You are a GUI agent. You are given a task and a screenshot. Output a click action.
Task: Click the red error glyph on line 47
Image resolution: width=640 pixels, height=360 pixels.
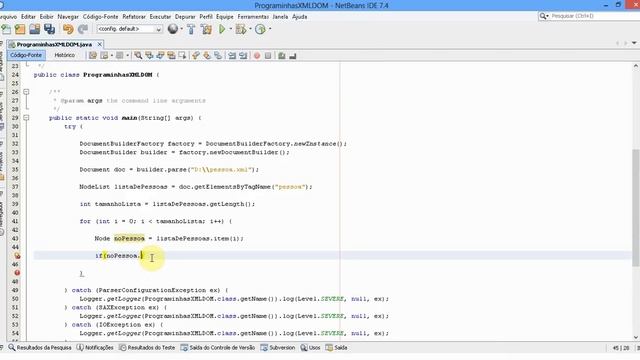17,273
